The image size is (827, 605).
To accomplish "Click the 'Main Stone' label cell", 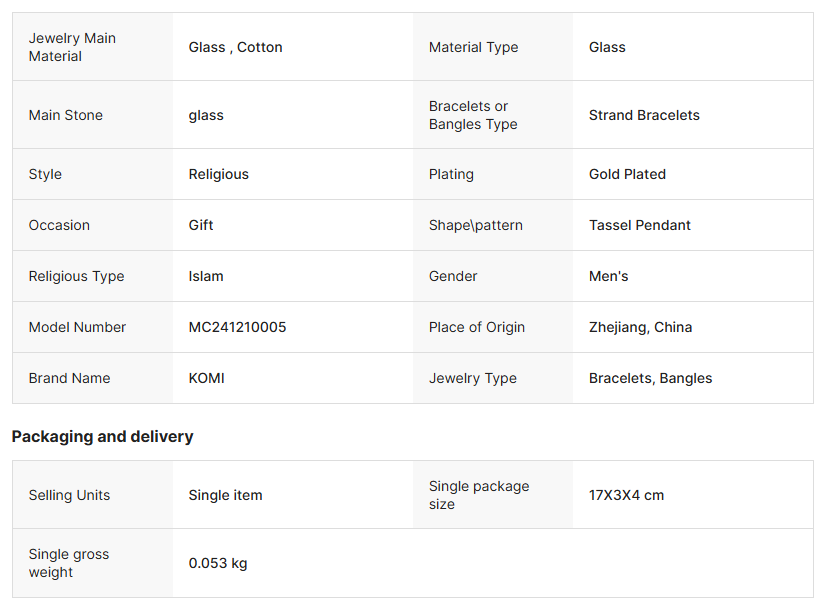I will point(66,115).
